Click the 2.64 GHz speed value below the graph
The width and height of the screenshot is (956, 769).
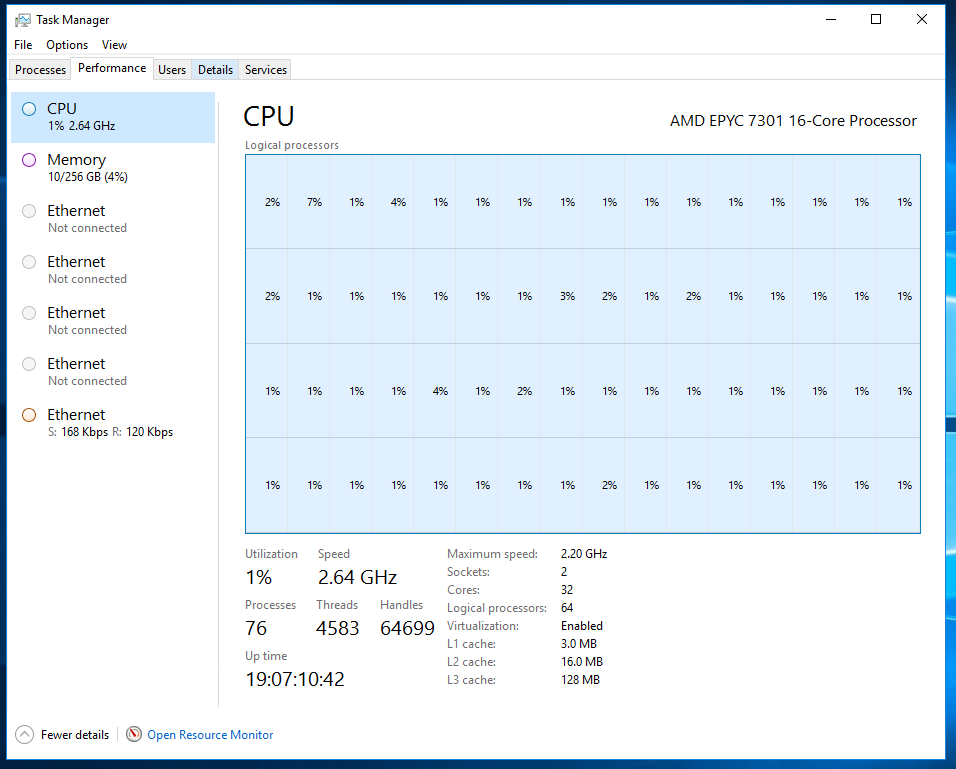357,577
